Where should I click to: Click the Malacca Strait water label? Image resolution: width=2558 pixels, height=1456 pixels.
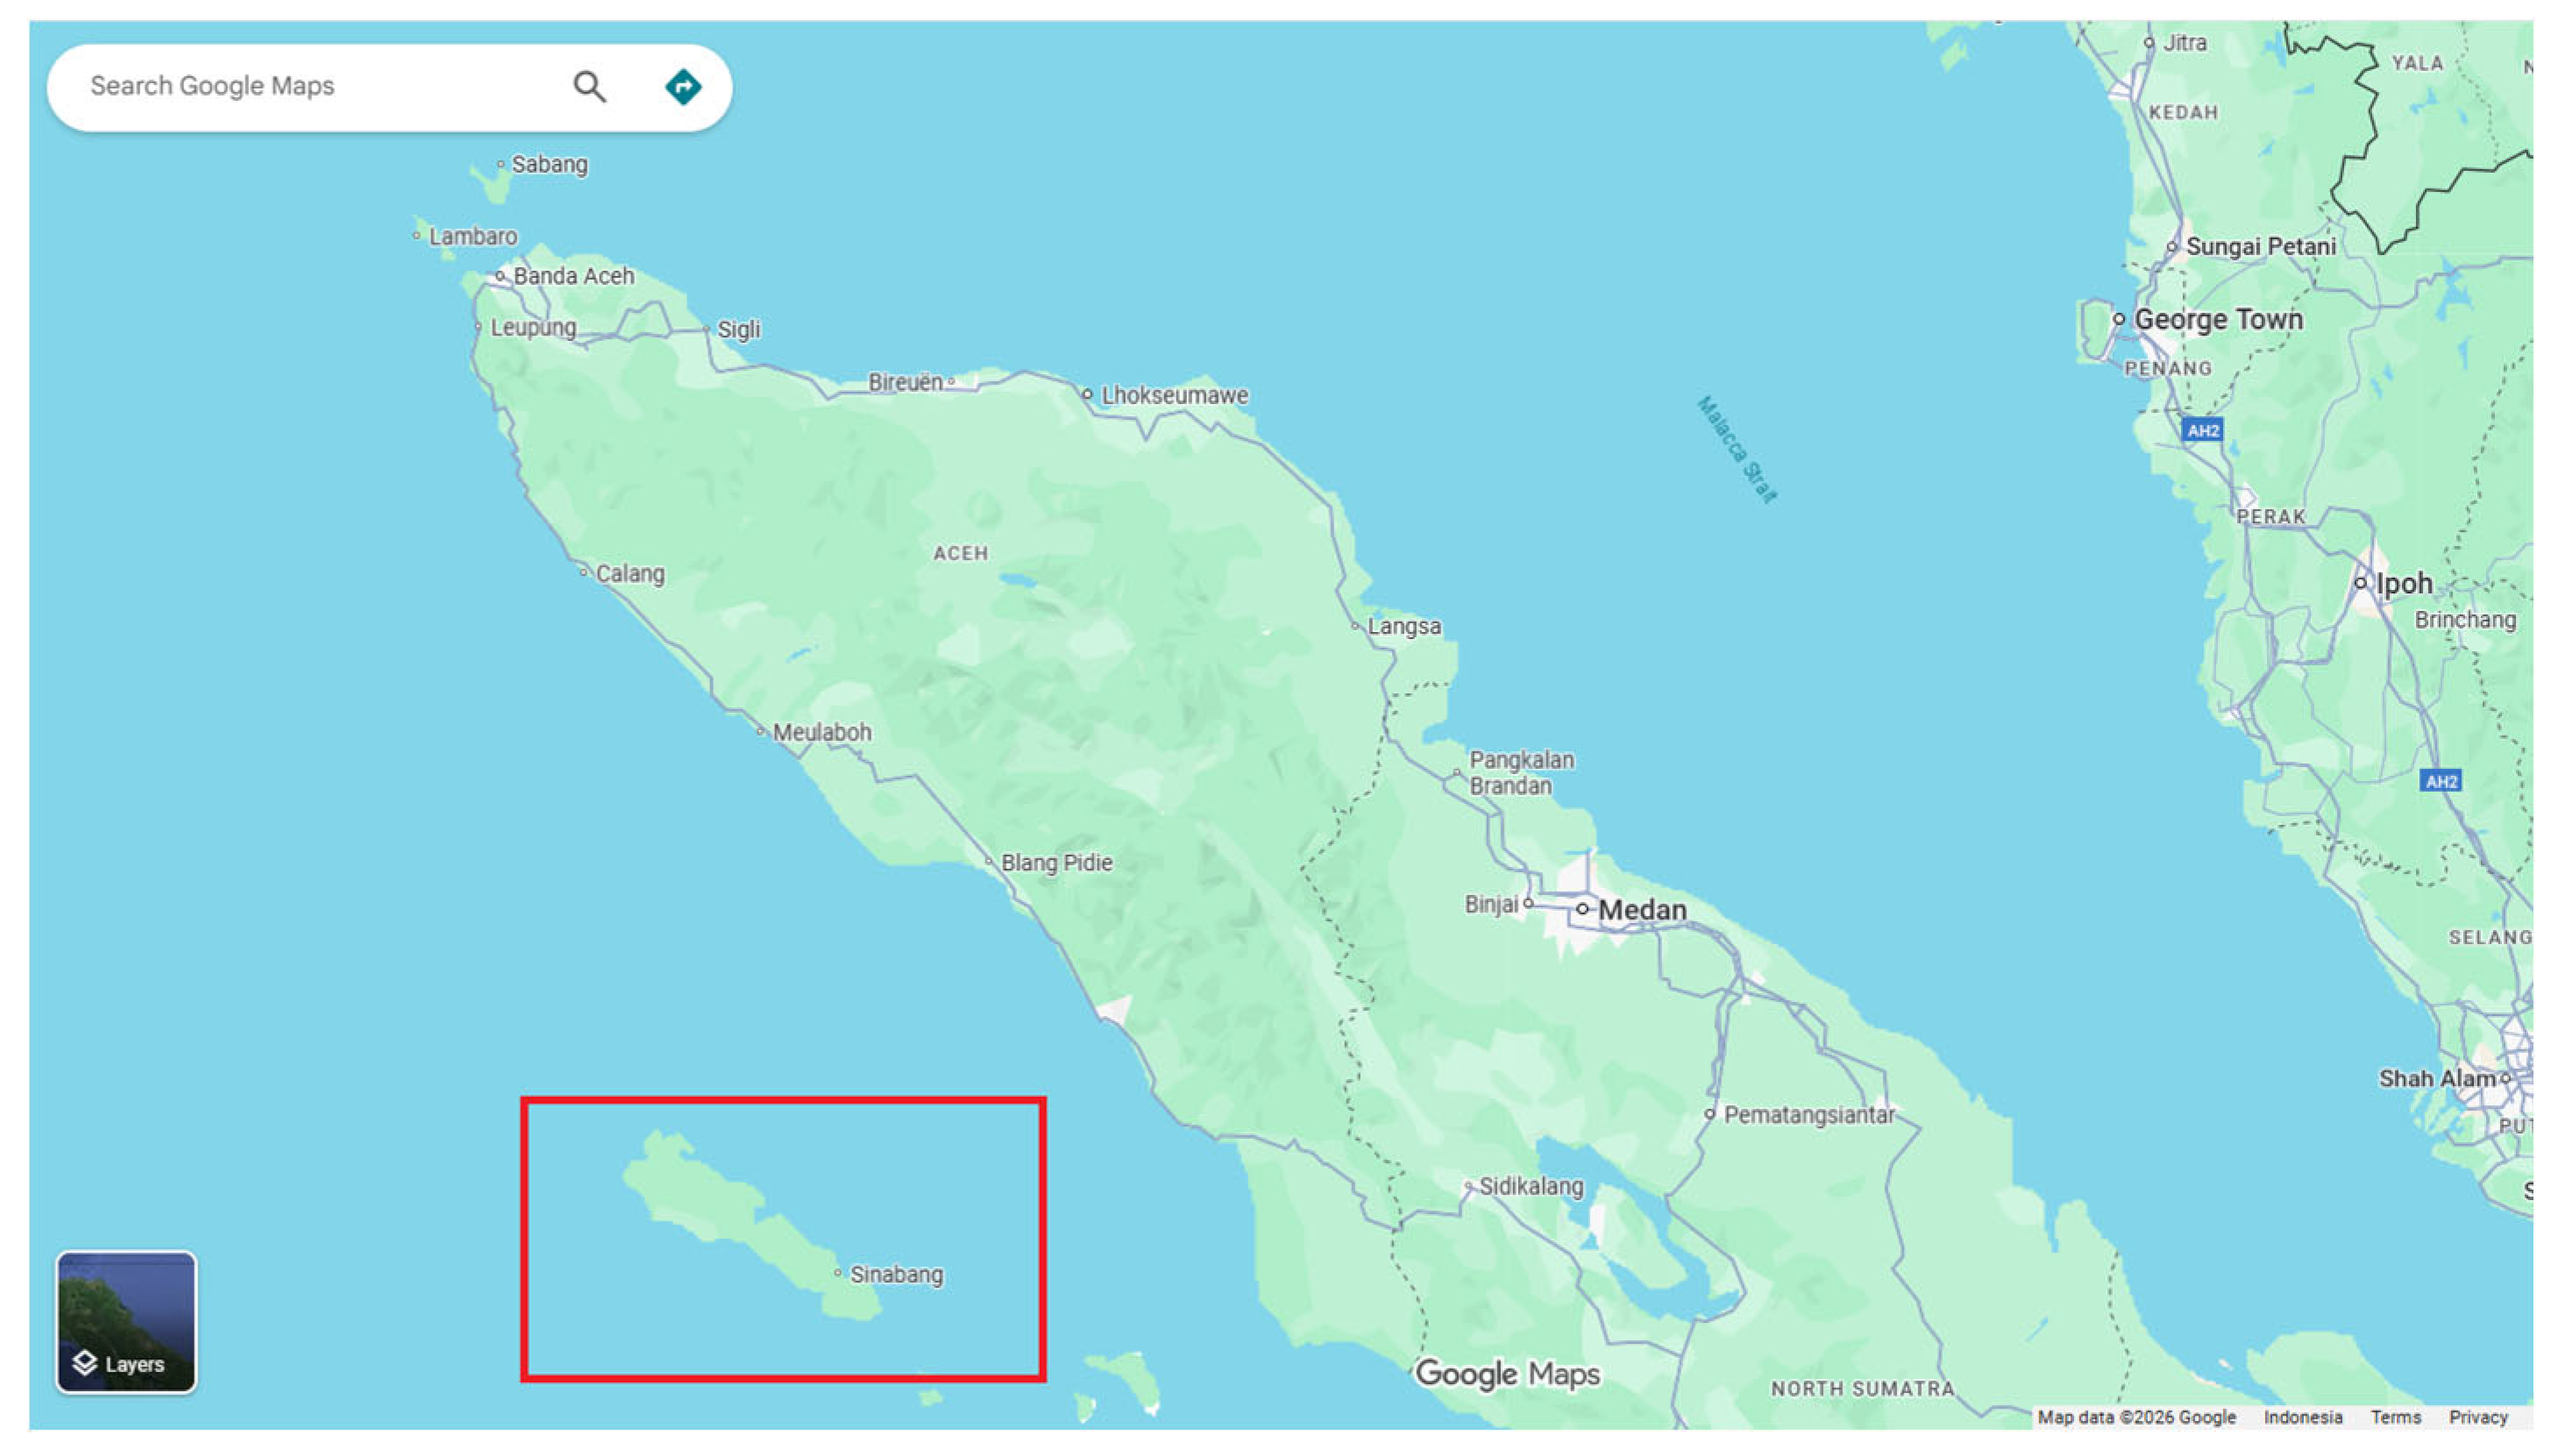[x=1737, y=450]
